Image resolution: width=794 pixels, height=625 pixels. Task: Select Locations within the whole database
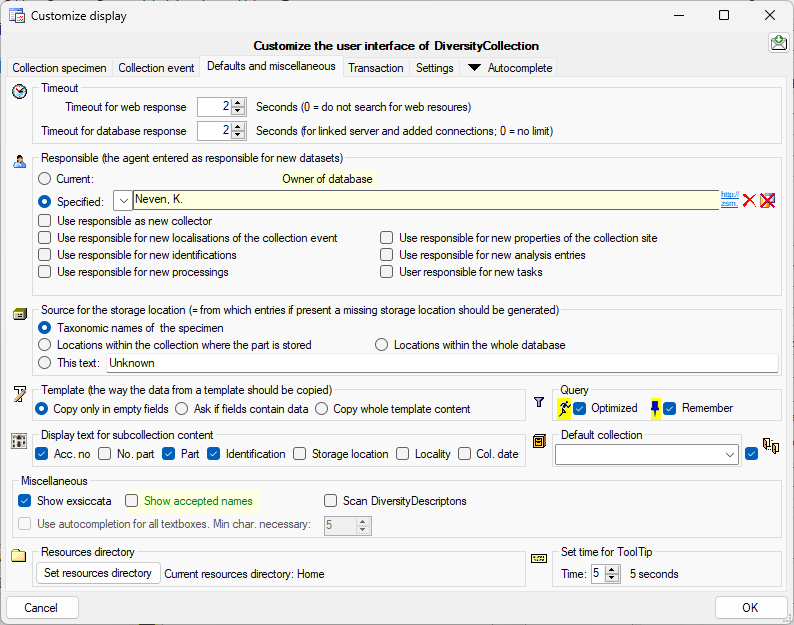click(381, 345)
